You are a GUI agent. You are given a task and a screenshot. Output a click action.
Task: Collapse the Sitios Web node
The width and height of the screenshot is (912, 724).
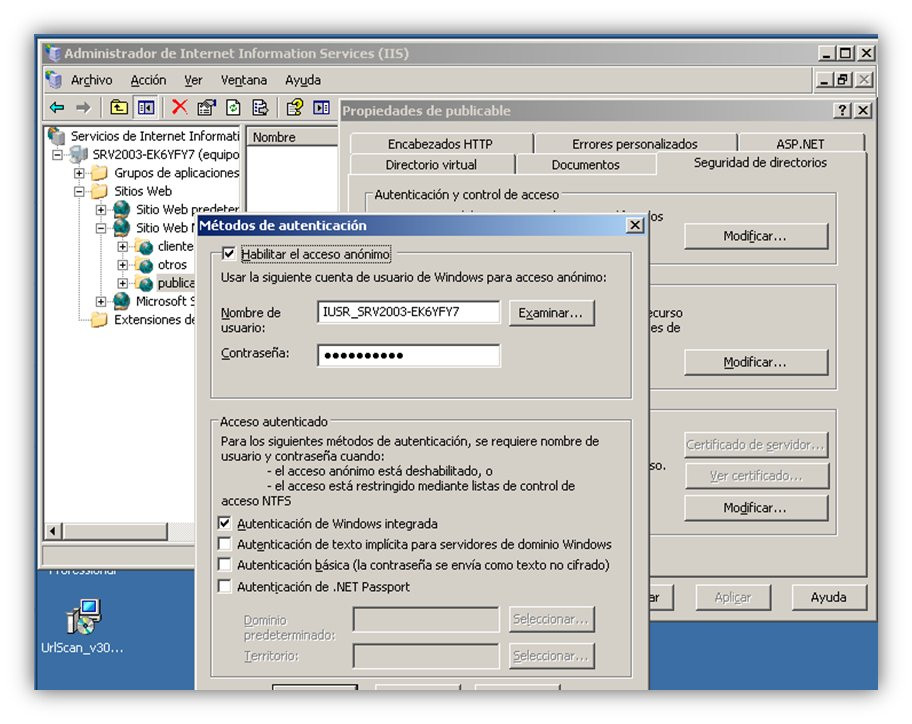[79, 191]
